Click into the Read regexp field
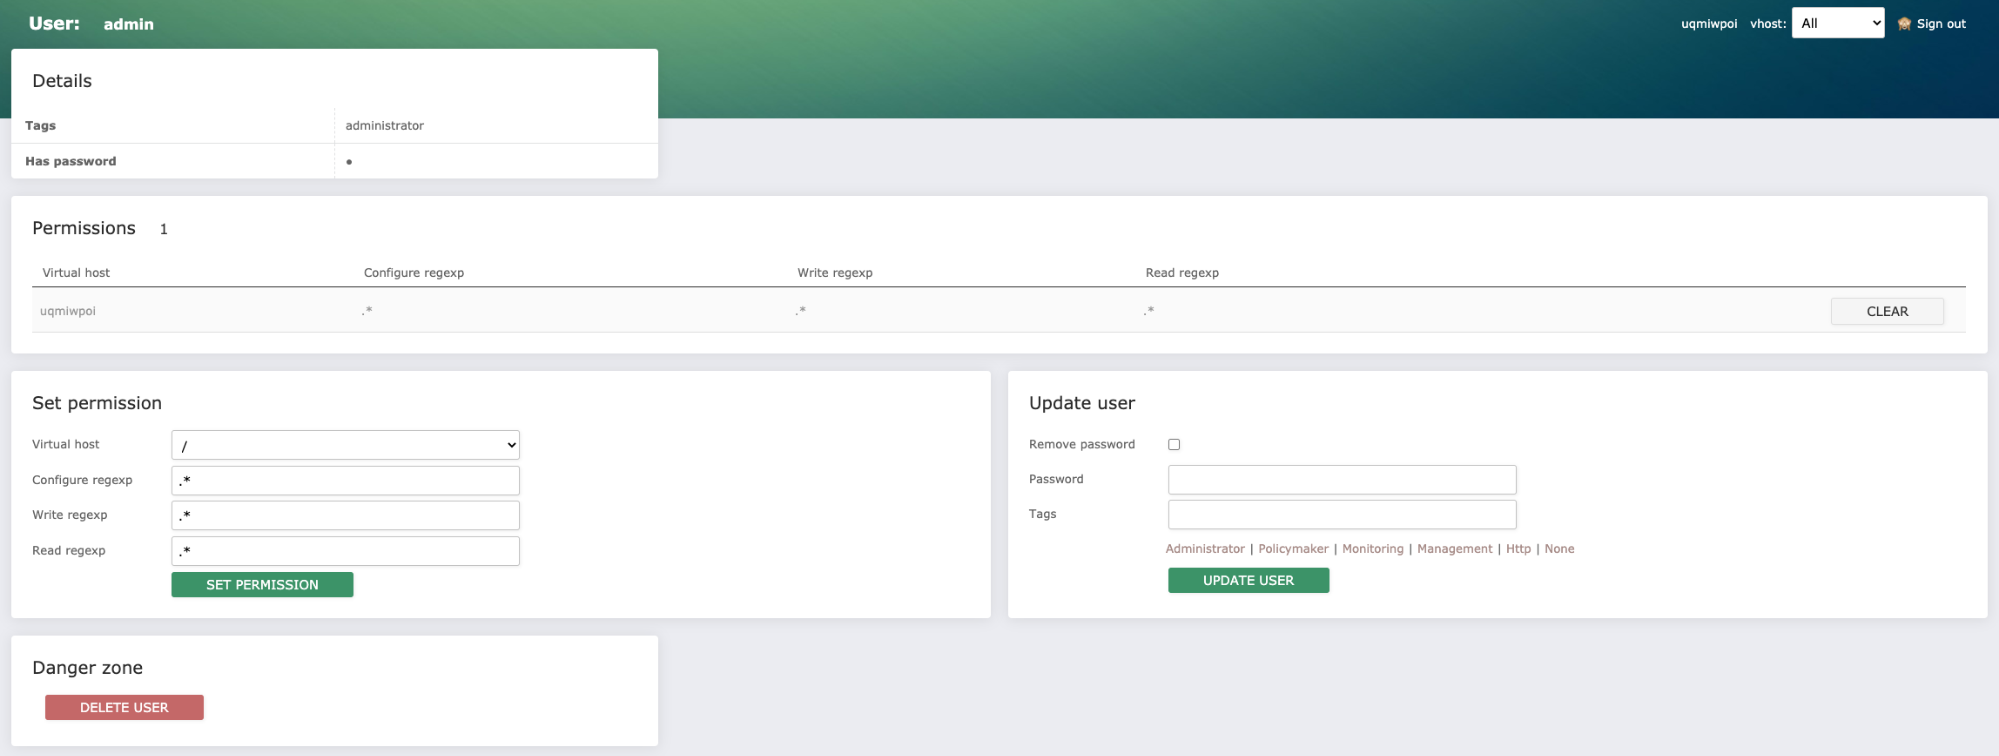This screenshot has height=756, width=1999. 345,551
